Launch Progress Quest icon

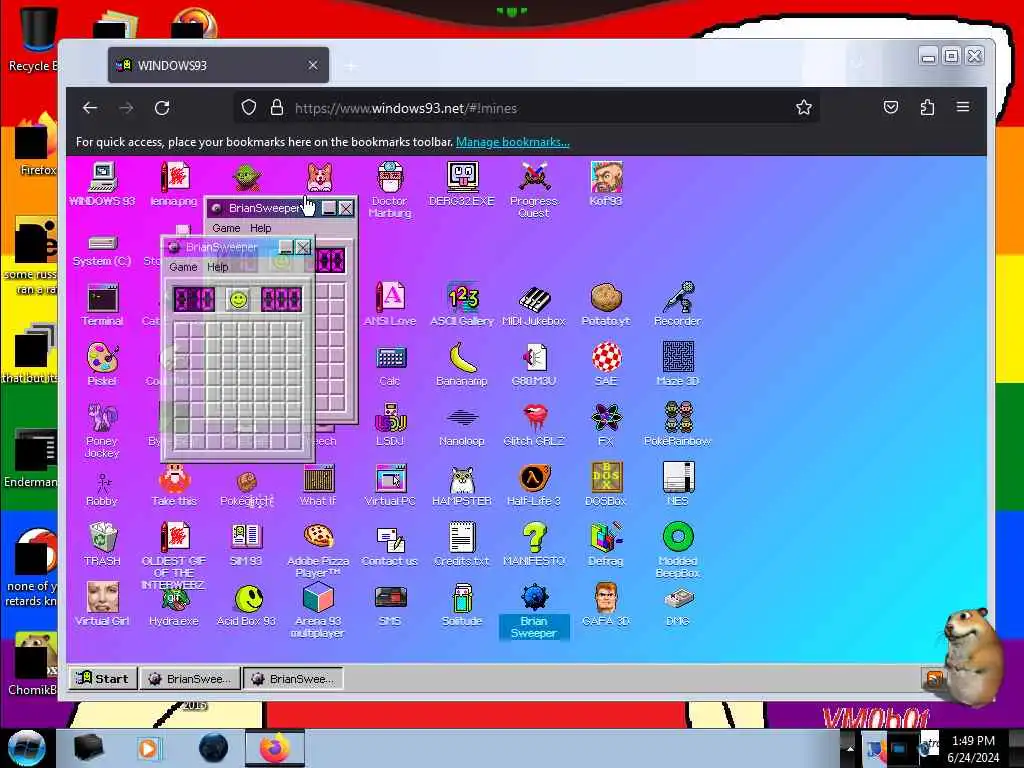click(x=534, y=189)
